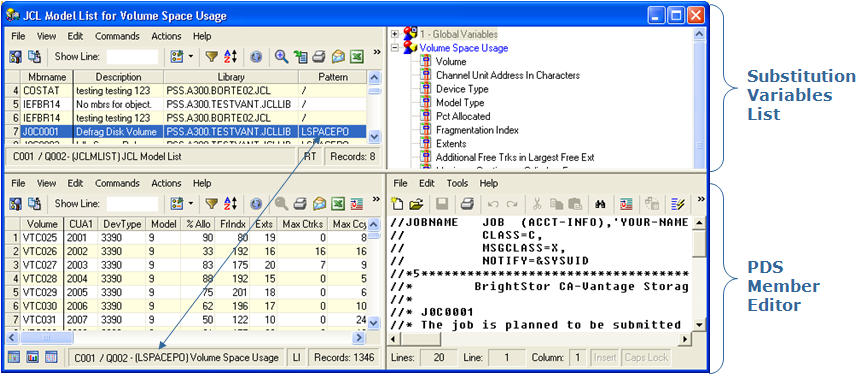This screenshot has width=868, height=375.
Task: Click e-mail envelope icon in JCL Model List toolbar
Action: 338,56
